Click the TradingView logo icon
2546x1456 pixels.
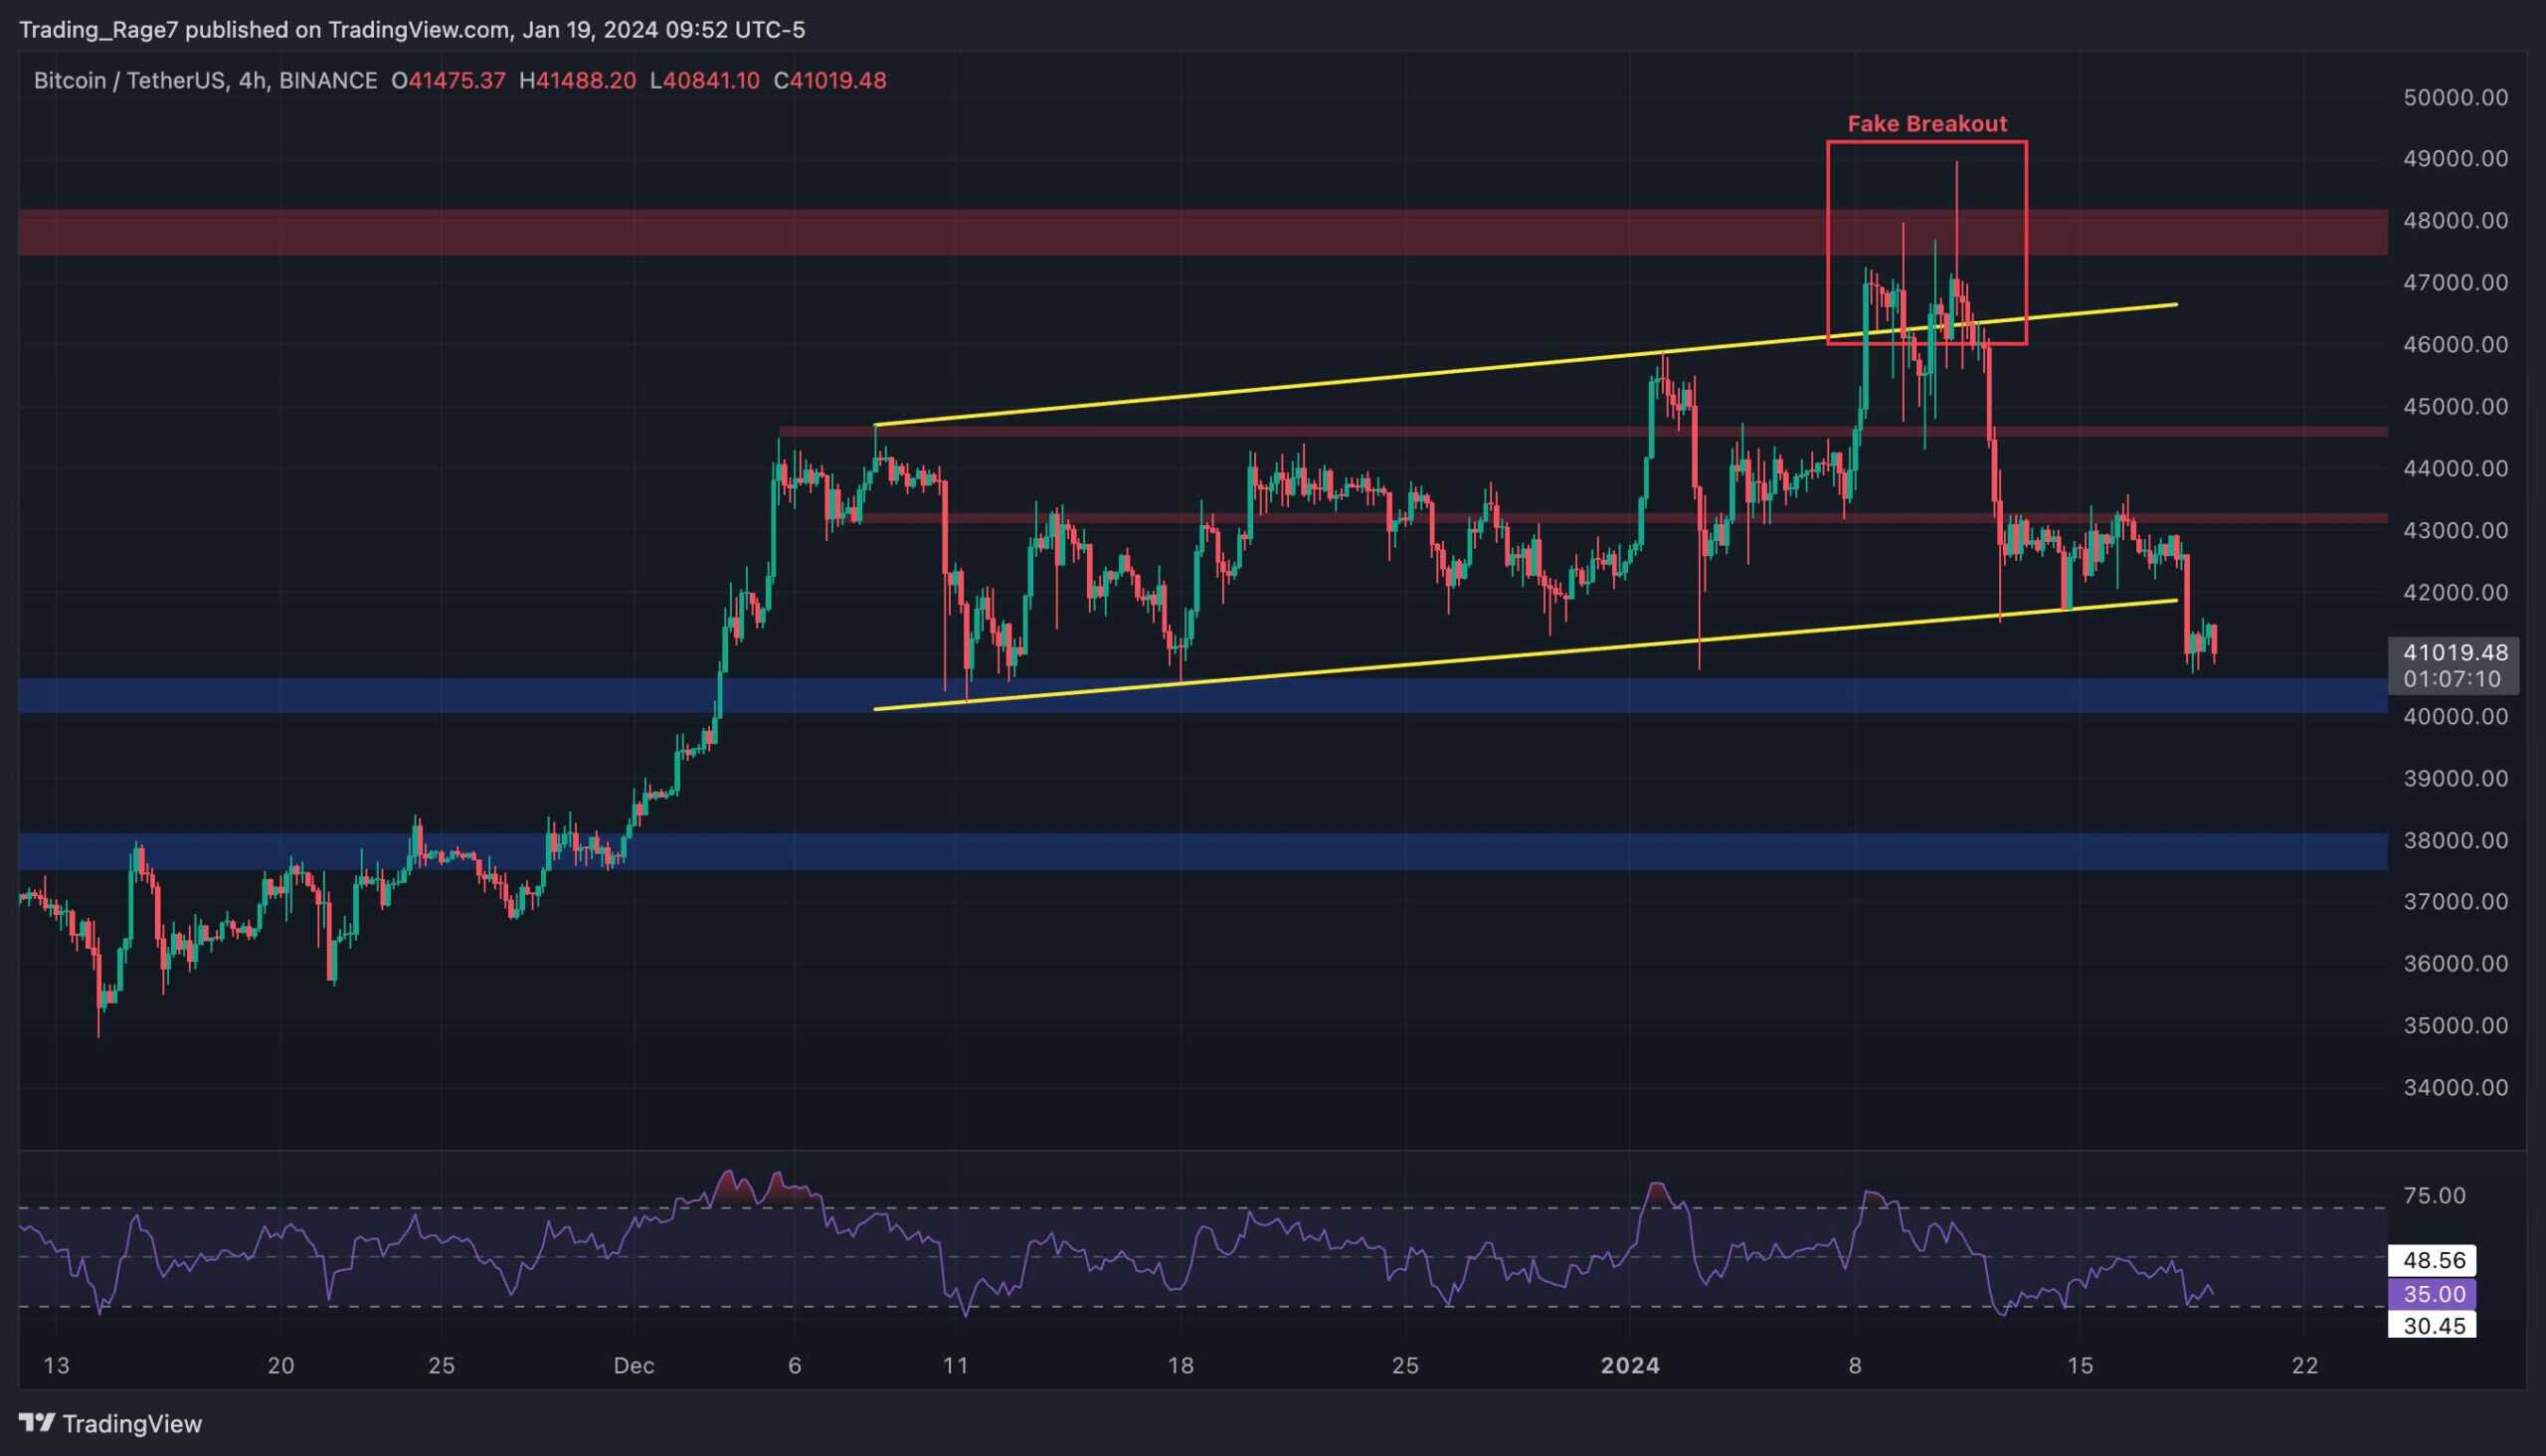tap(37, 1423)
